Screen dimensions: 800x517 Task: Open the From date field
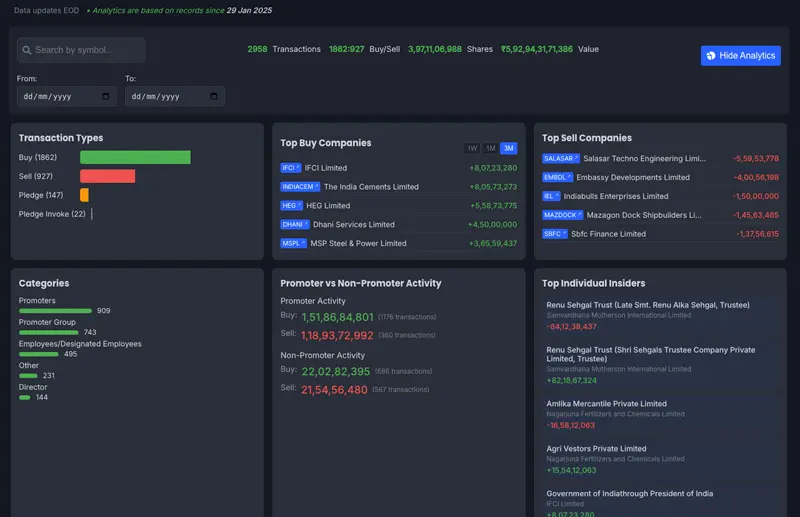click(x=66, y=96)
